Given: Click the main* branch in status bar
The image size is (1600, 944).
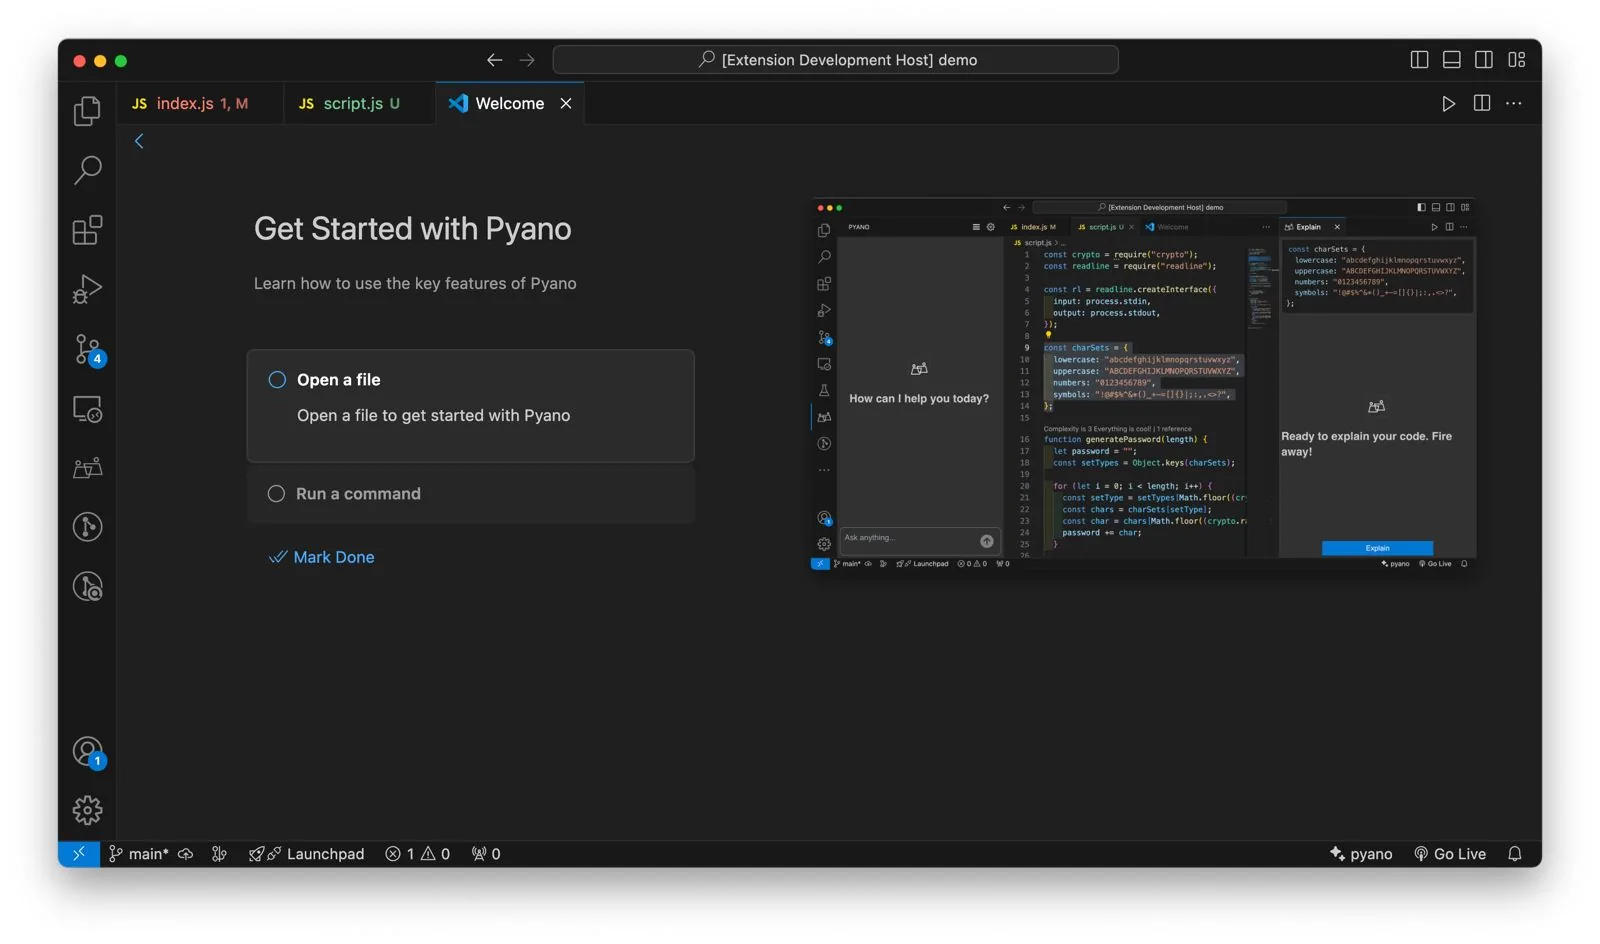Looking at the screenshot, I should click(x=139, y=854).
